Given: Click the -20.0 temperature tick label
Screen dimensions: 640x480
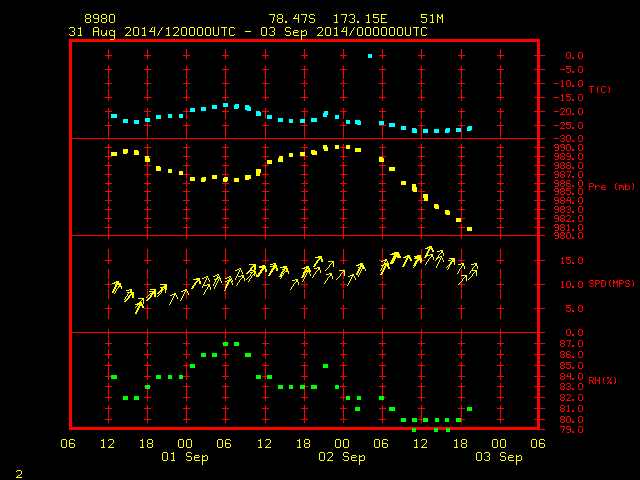Looking at the screenshot, I should pos(569,111).
